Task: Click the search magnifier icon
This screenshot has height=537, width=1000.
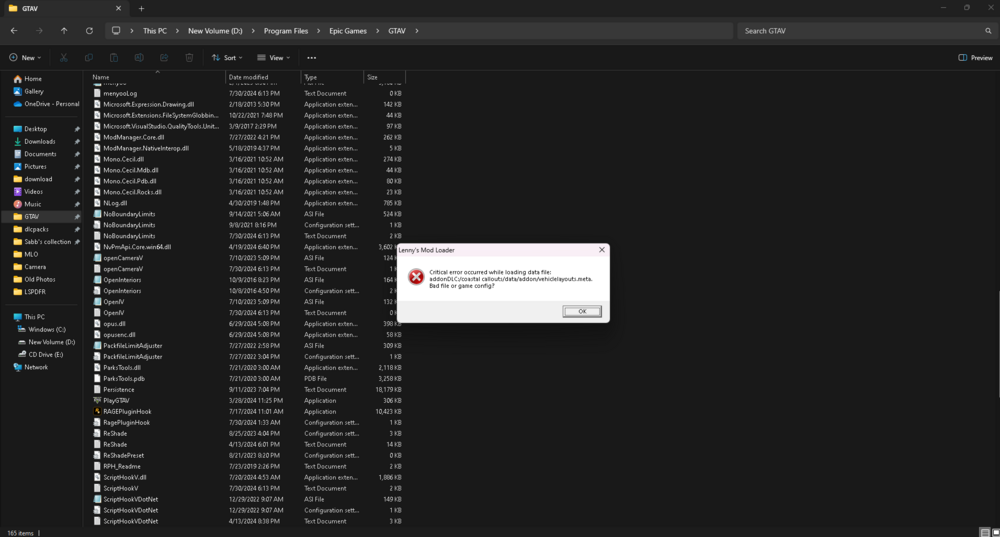Action: [988, 31]
